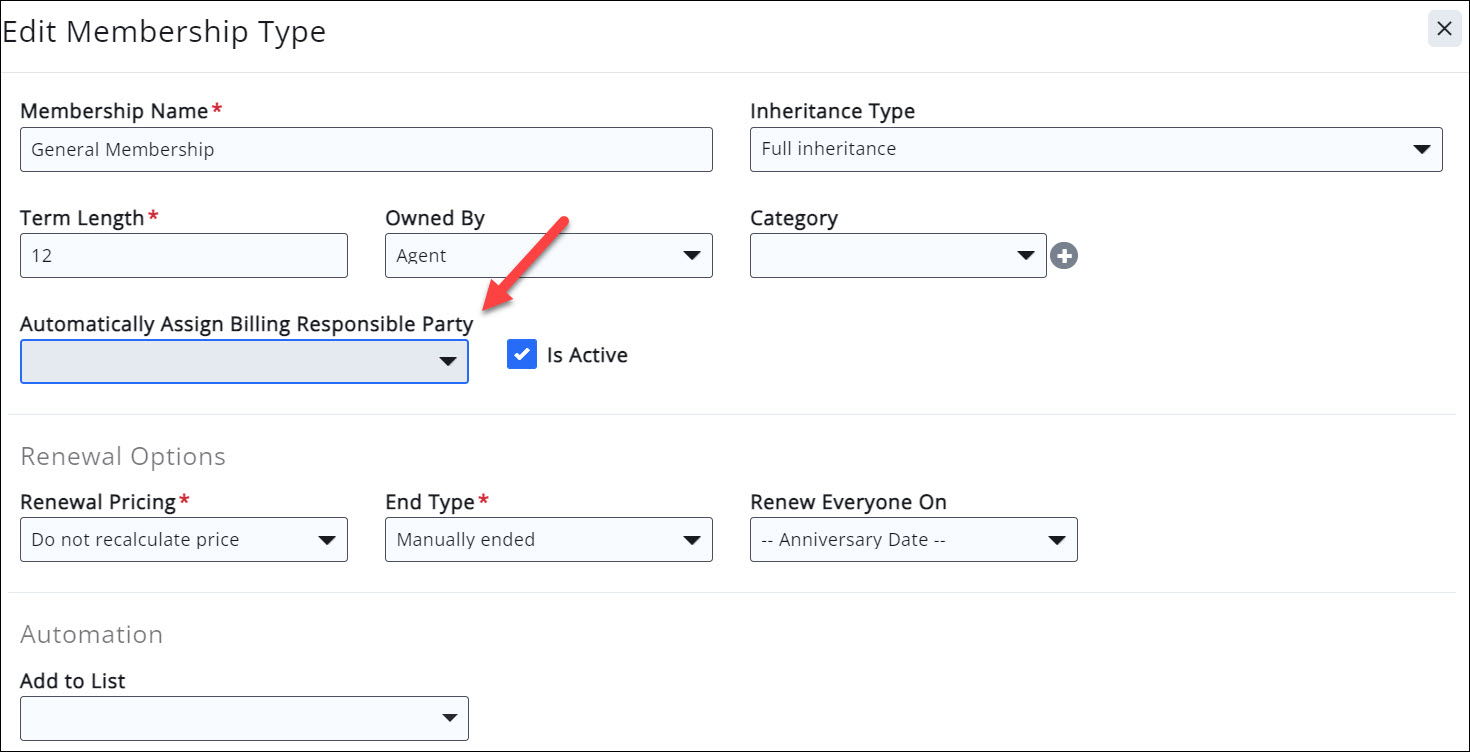Close the Edit Membership Type dialog
The image size is (1470, 752).
click(1444, 29)
